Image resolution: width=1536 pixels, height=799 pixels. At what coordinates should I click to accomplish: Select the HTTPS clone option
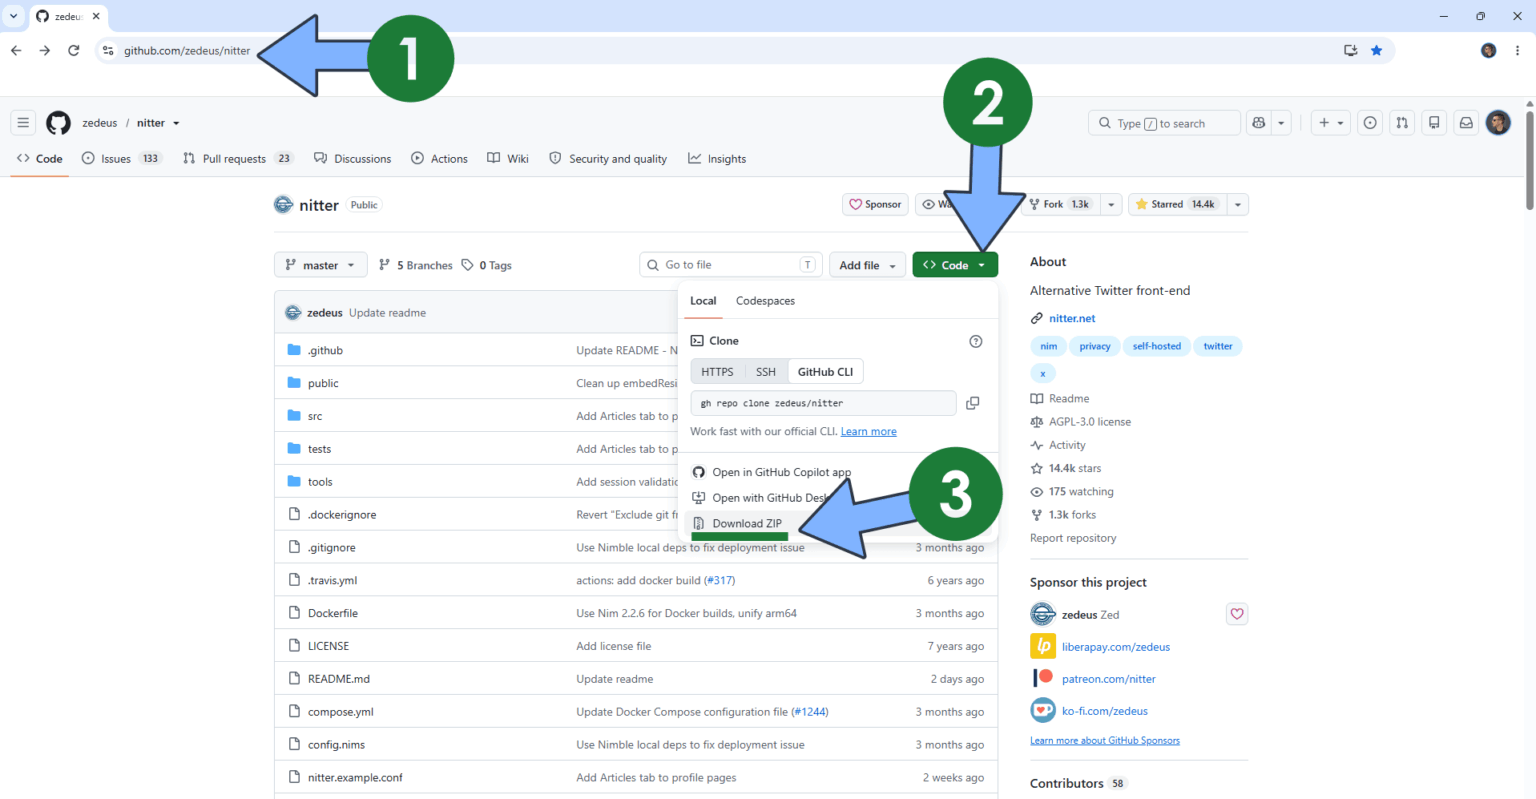[717, 372]
